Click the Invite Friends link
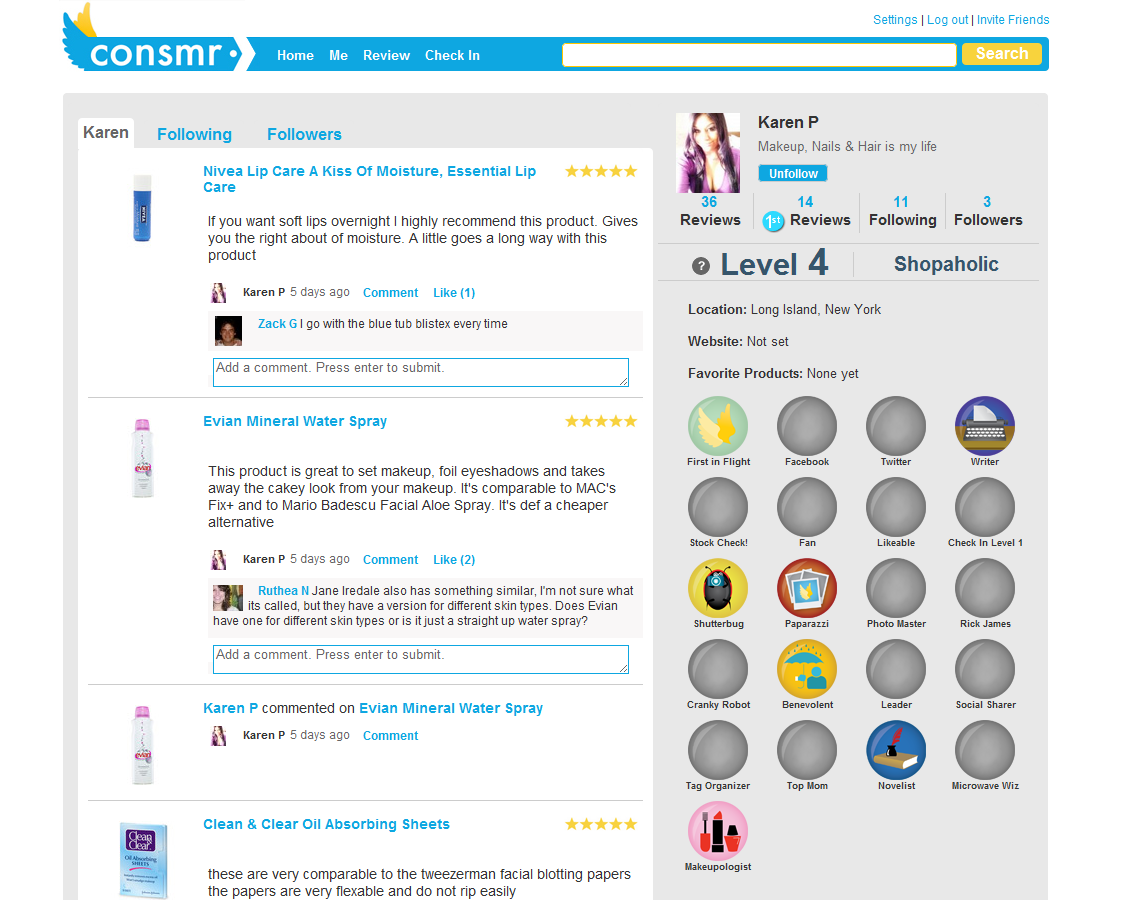The image size is (1123, 900). [x=1013, y=19]
